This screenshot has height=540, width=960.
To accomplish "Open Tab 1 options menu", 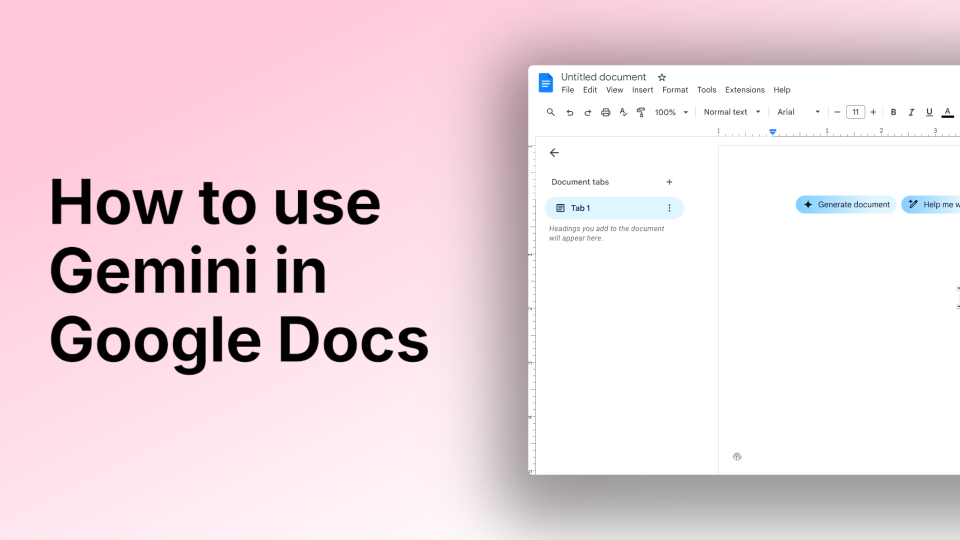I will (669, 208).
